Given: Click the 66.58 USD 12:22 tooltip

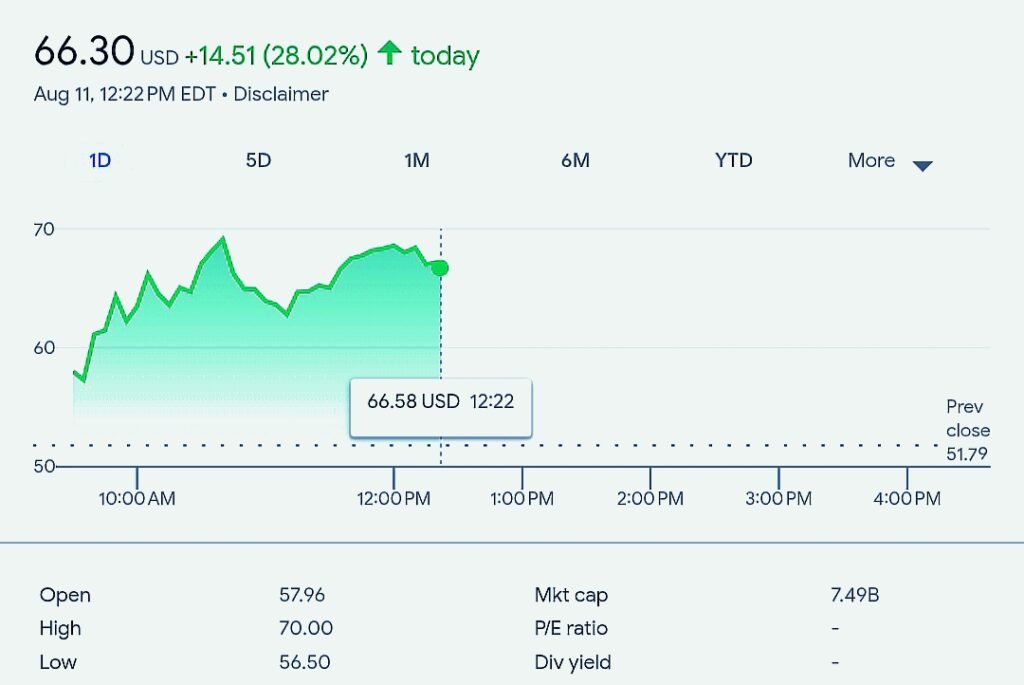Looking at the screenshot, I should tap(441, 407).
